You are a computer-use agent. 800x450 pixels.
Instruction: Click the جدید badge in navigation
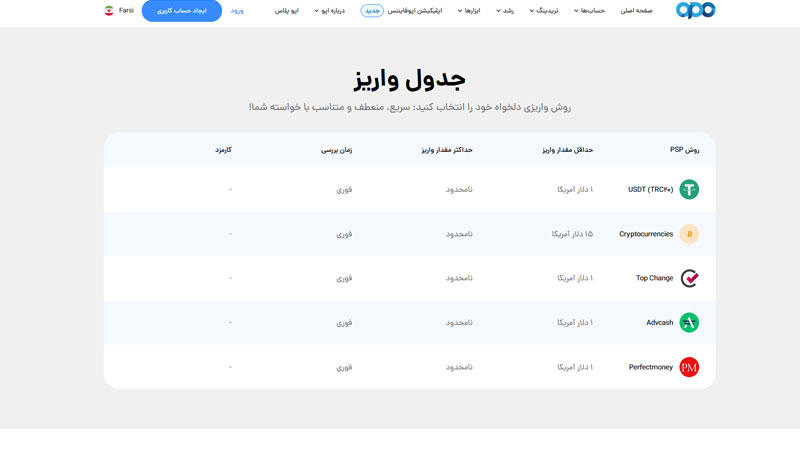[372, 11]
